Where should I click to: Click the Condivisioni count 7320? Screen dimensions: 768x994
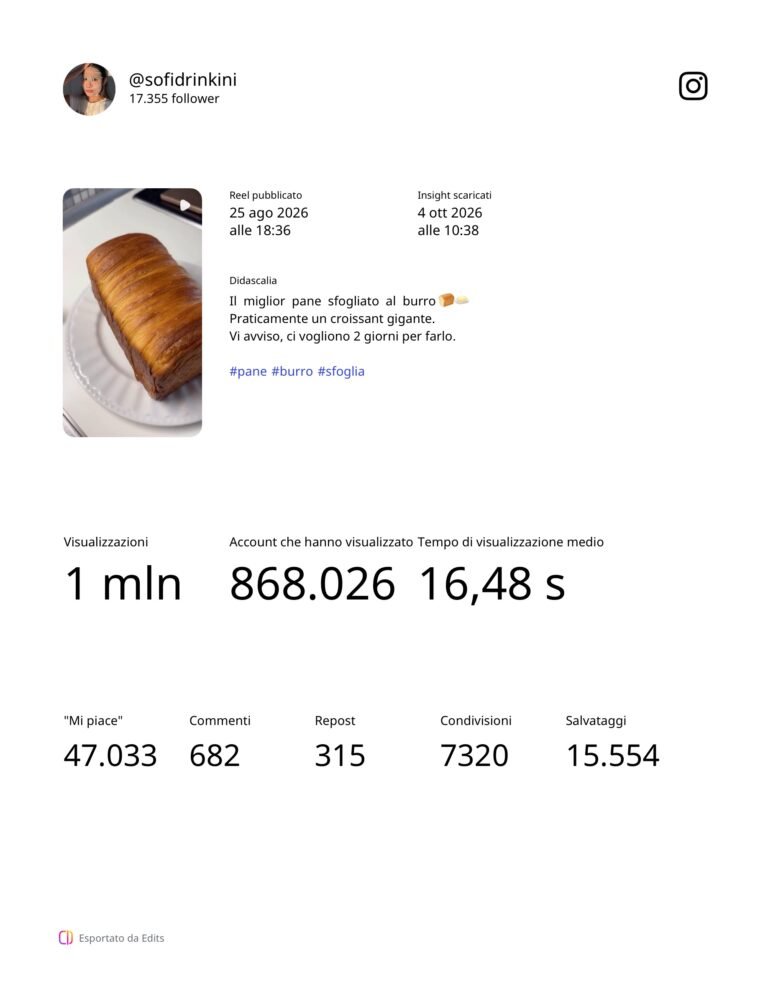tap(474, 756)
